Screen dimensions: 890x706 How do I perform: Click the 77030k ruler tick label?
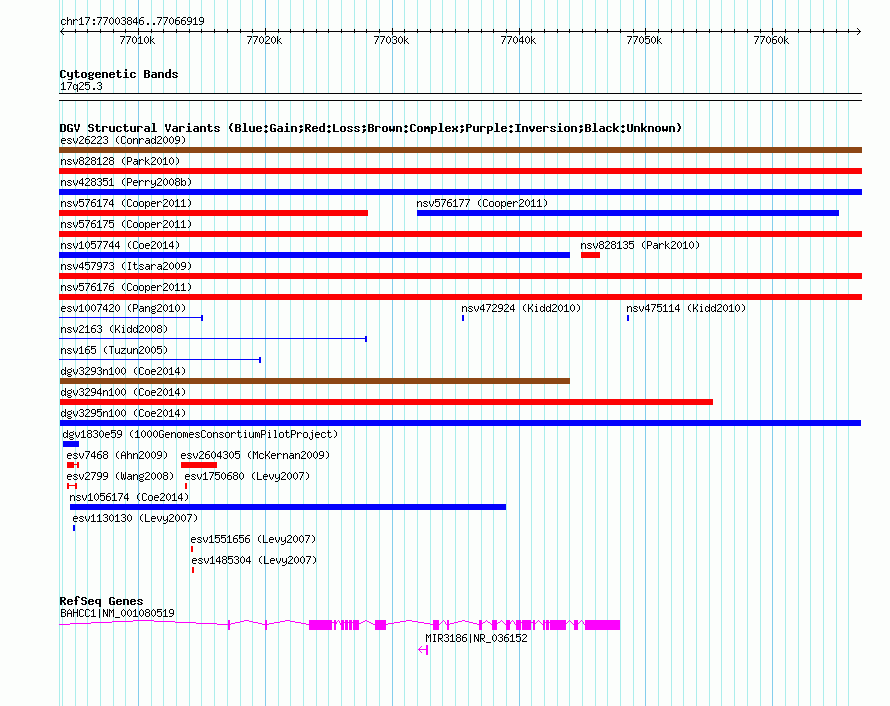[391, 40]
